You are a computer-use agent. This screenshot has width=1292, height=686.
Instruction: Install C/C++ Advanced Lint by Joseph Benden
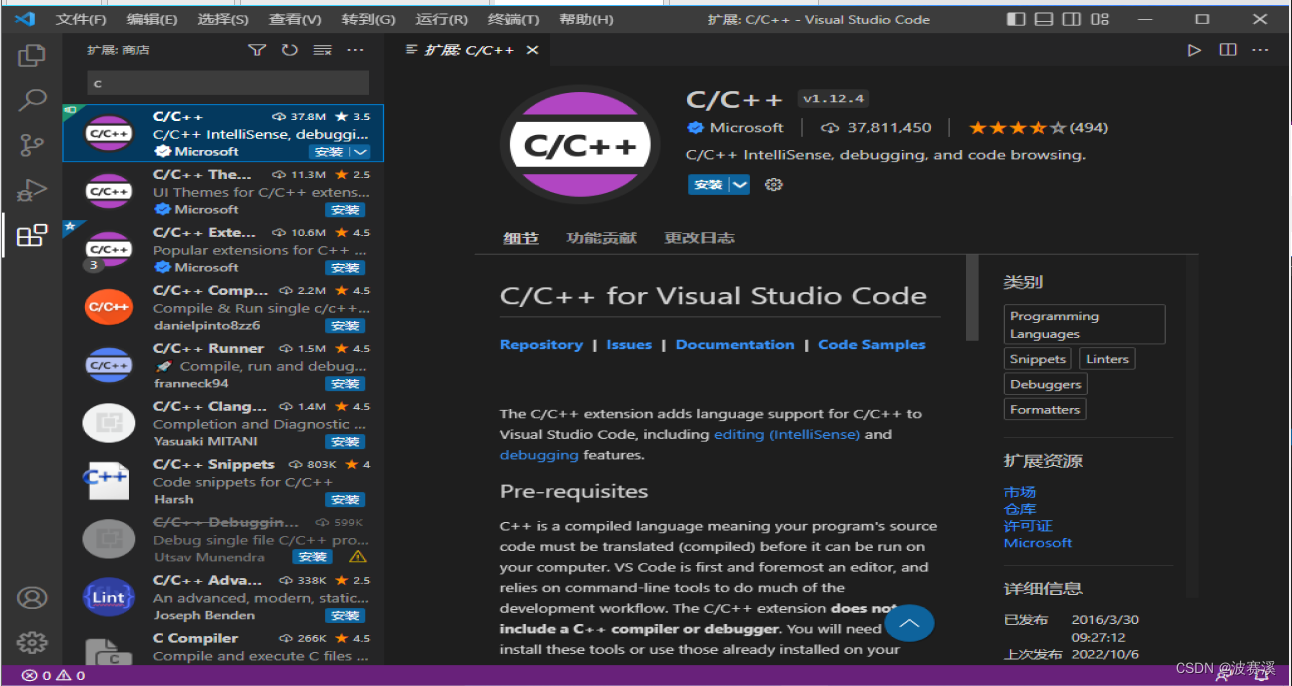[x=345, y=616]
